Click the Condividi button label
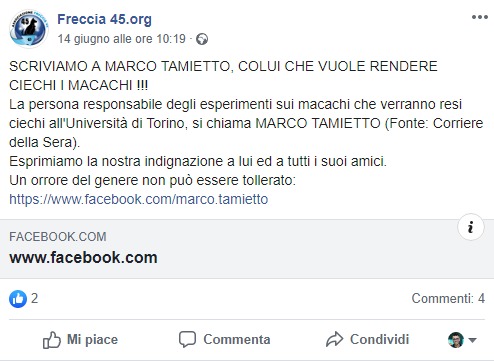The image size is (494, 361). coord(379,340)
